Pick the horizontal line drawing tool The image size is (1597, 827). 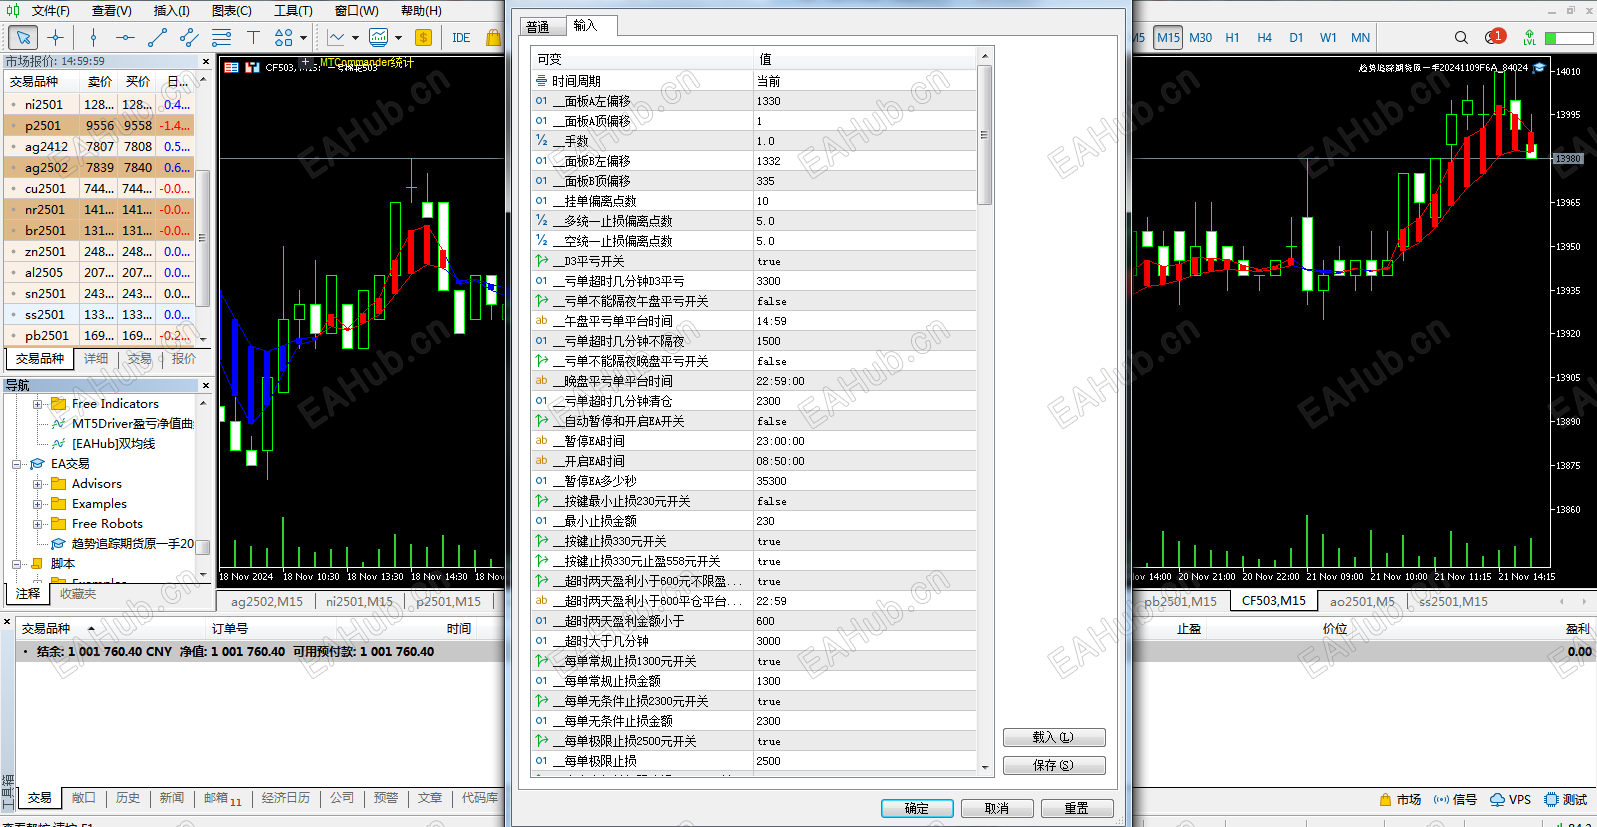[125, 38]
